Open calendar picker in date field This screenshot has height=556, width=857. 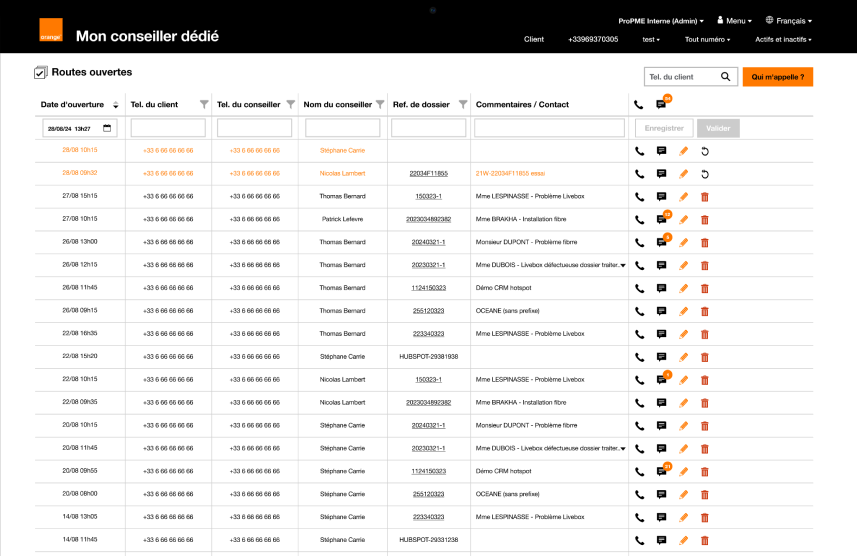(x=107, y=128)
